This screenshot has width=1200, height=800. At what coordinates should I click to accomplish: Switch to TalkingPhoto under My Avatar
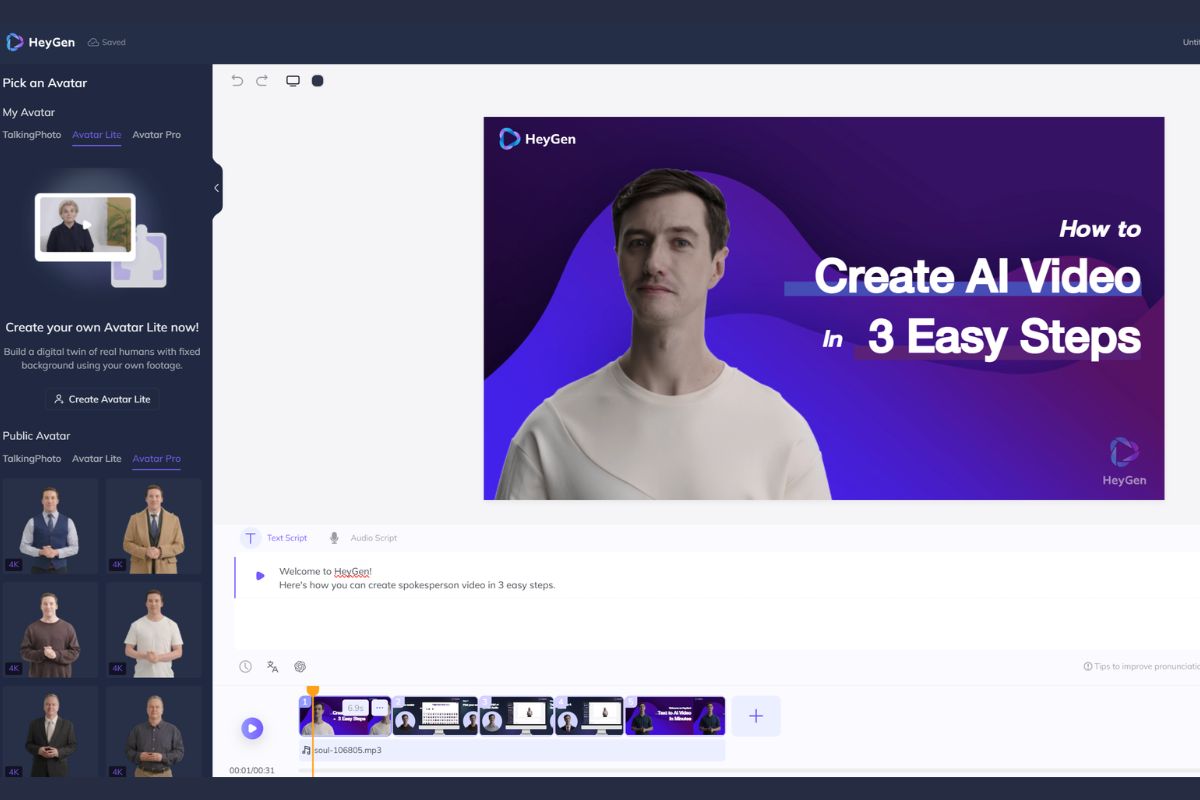32,135
